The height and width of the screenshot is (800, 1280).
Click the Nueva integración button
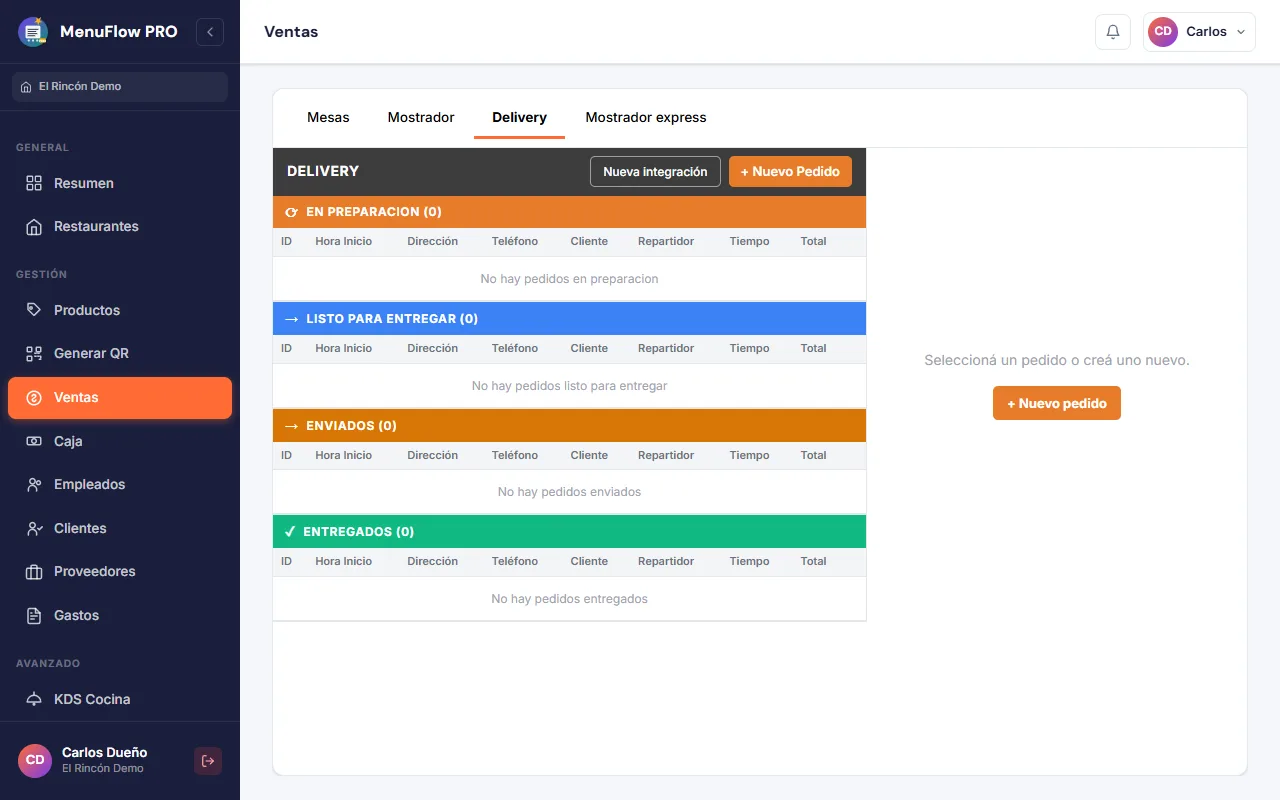655,171
